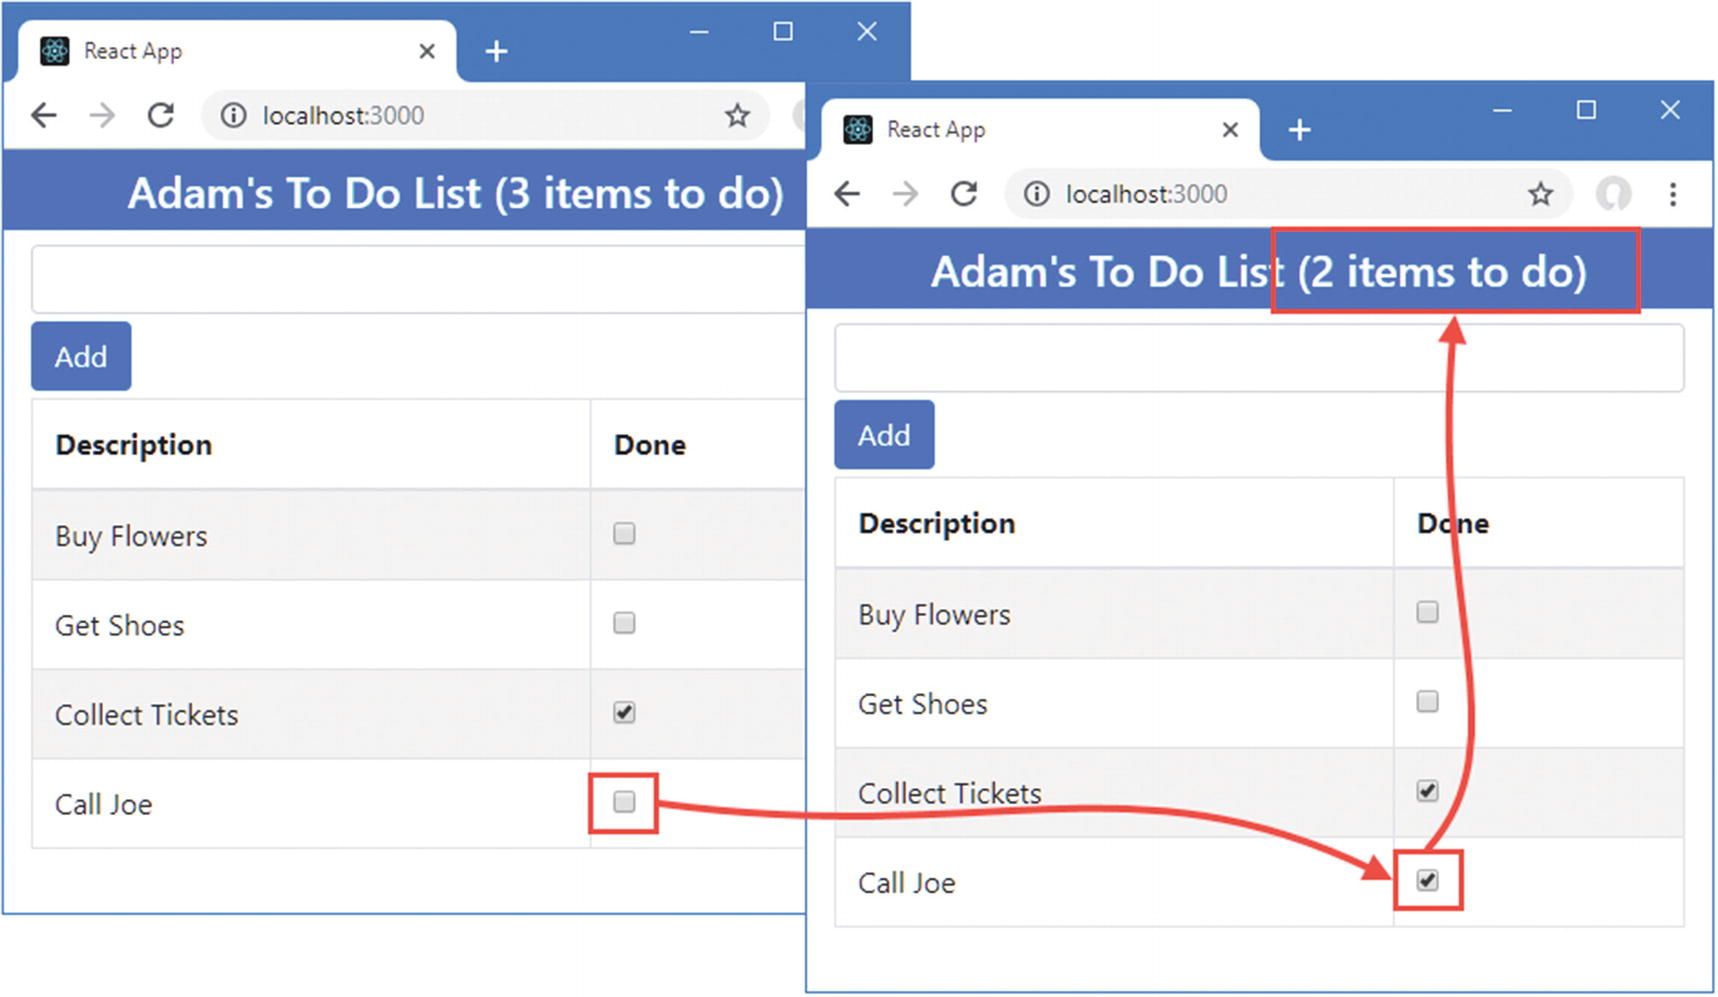Tick Get Shoes checkbox in the left window
The width and height of the screenshot is (1718, 997).
(624, 623)
